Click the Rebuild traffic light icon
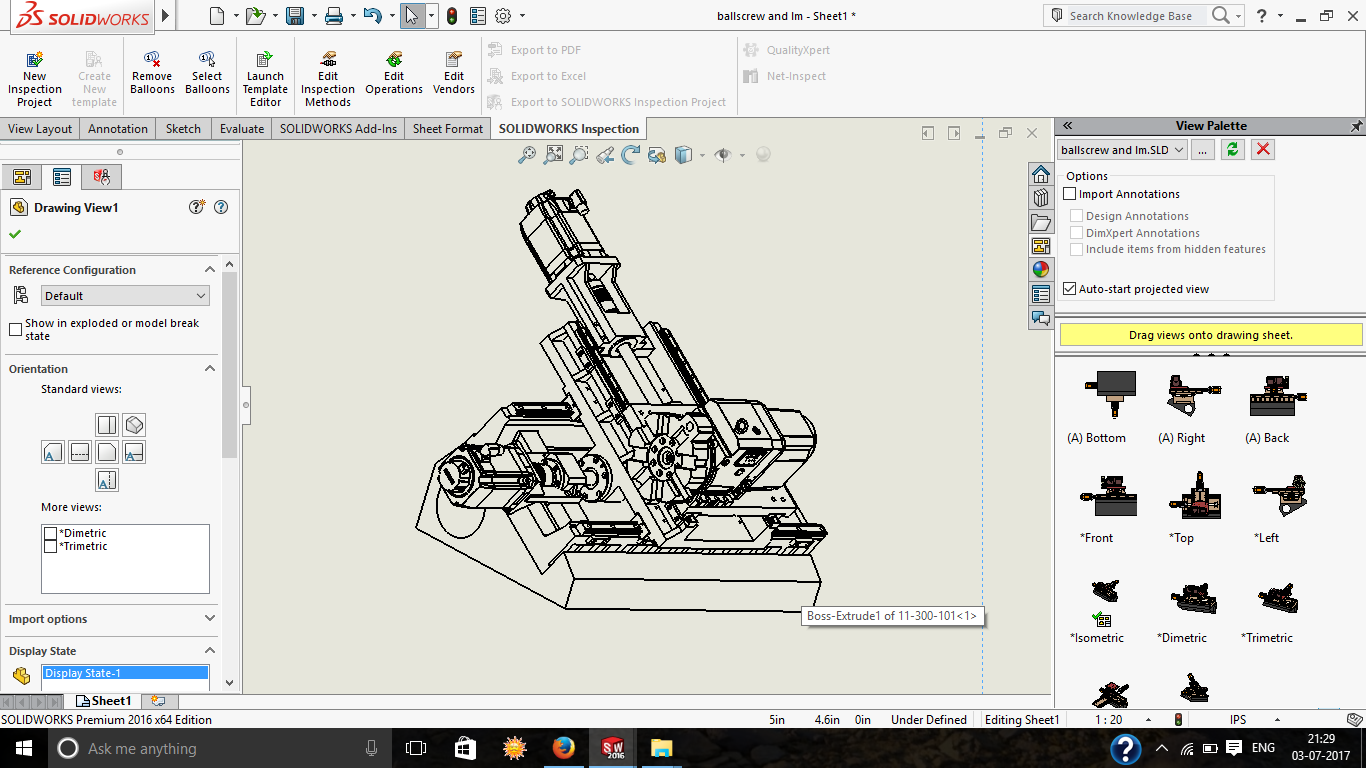 pos(451,16)
